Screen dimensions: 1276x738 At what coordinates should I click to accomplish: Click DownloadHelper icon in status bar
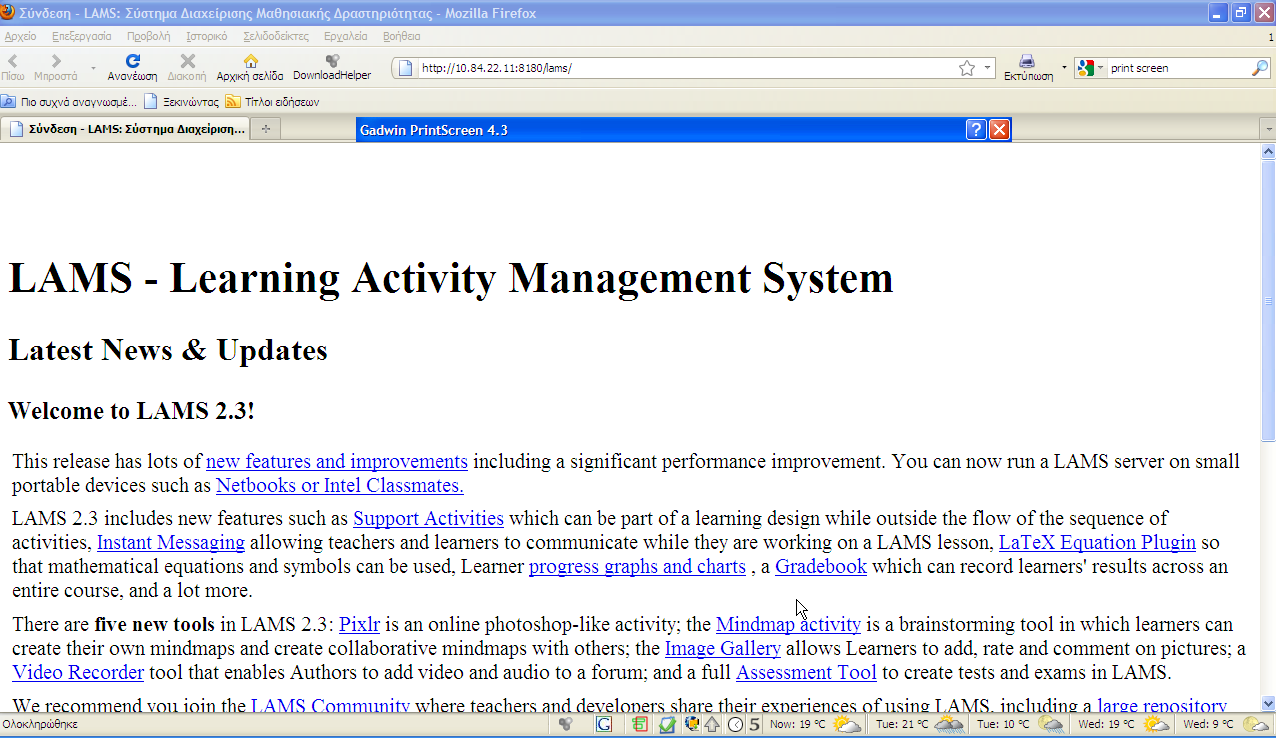tap(566, 724)
